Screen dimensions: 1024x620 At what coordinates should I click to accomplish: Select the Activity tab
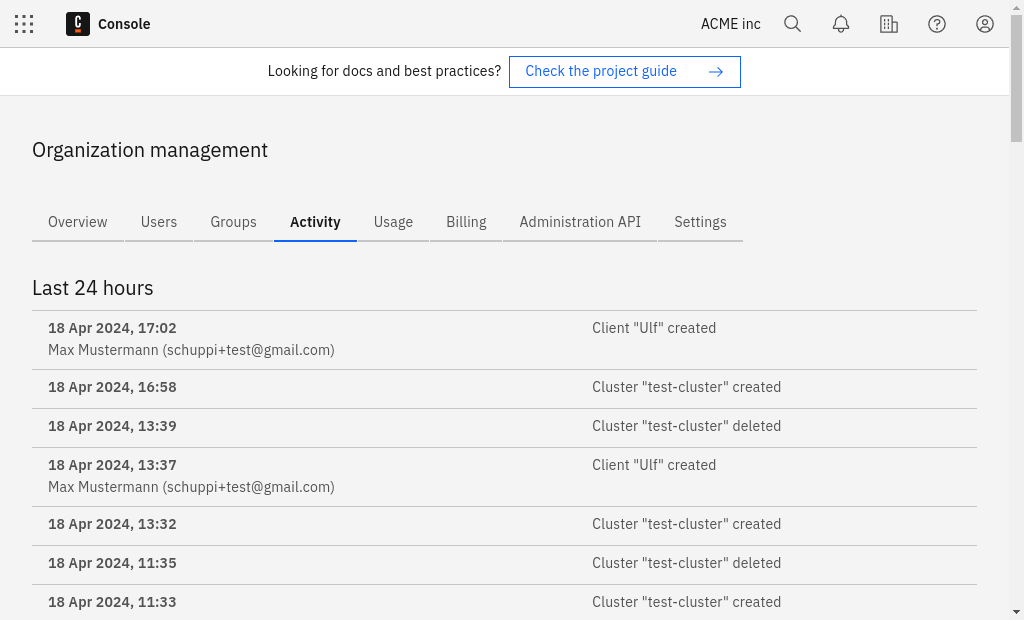(315, 222)
